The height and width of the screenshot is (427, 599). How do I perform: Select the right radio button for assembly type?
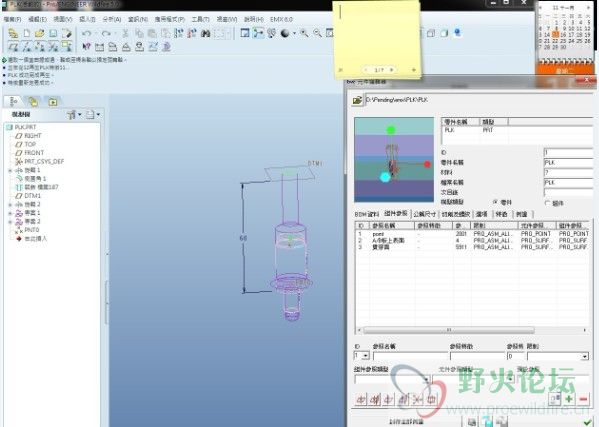547,203
